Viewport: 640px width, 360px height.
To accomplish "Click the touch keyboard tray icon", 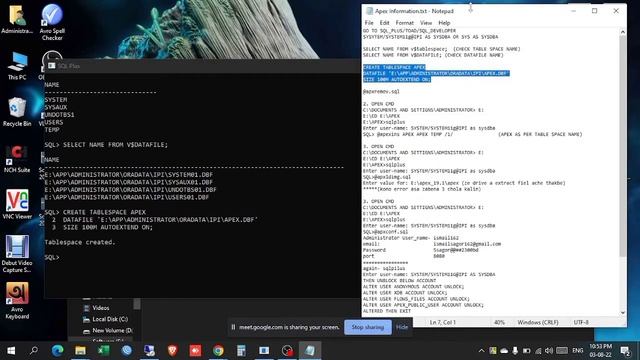I will (562, 351).
